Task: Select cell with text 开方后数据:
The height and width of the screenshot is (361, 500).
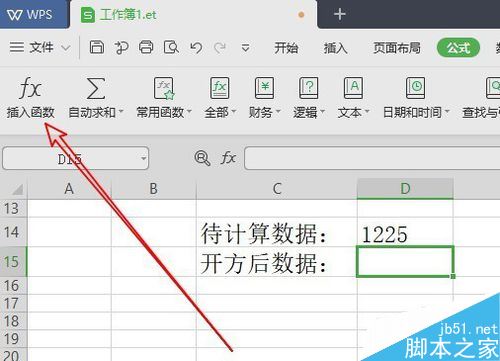Action: [277, 262]
